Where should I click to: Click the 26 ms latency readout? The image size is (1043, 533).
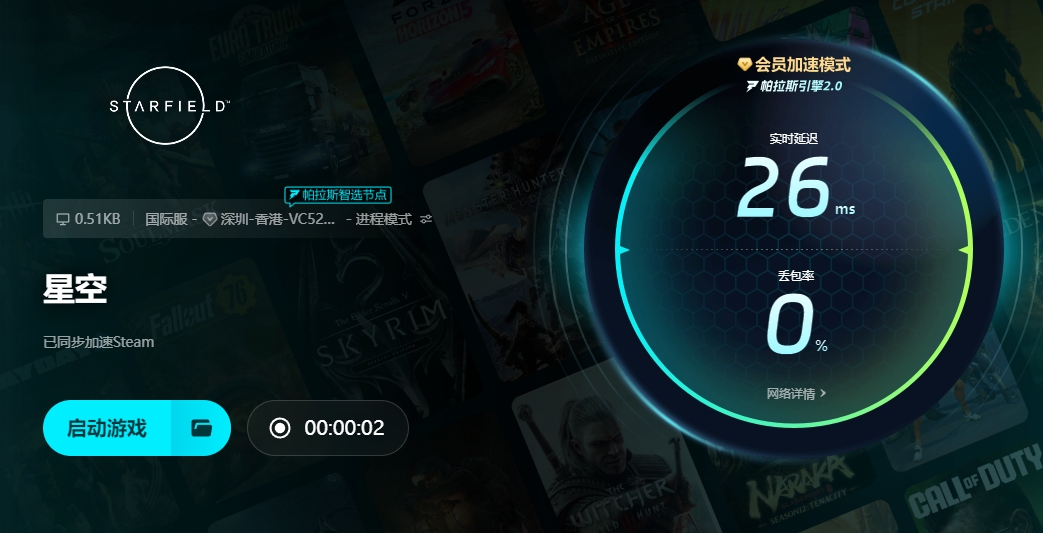[796, 187]
